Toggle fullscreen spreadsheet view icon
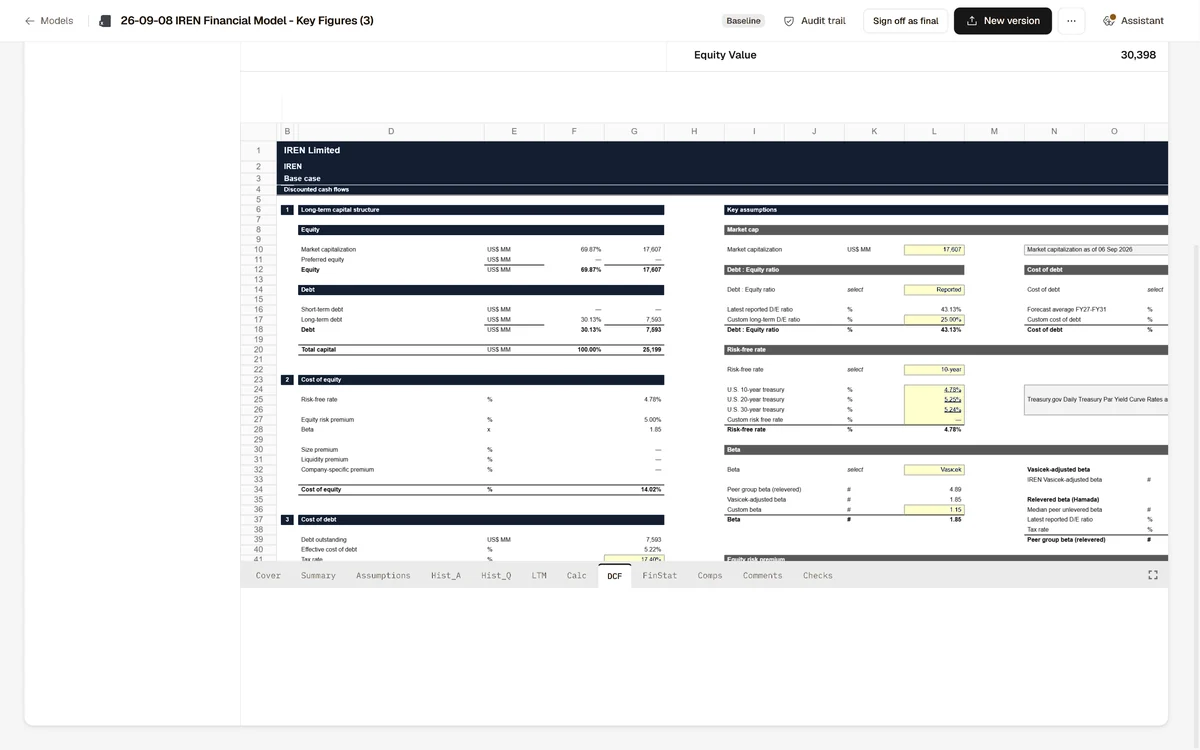The image size is (1200, 750). (1152, 575)
